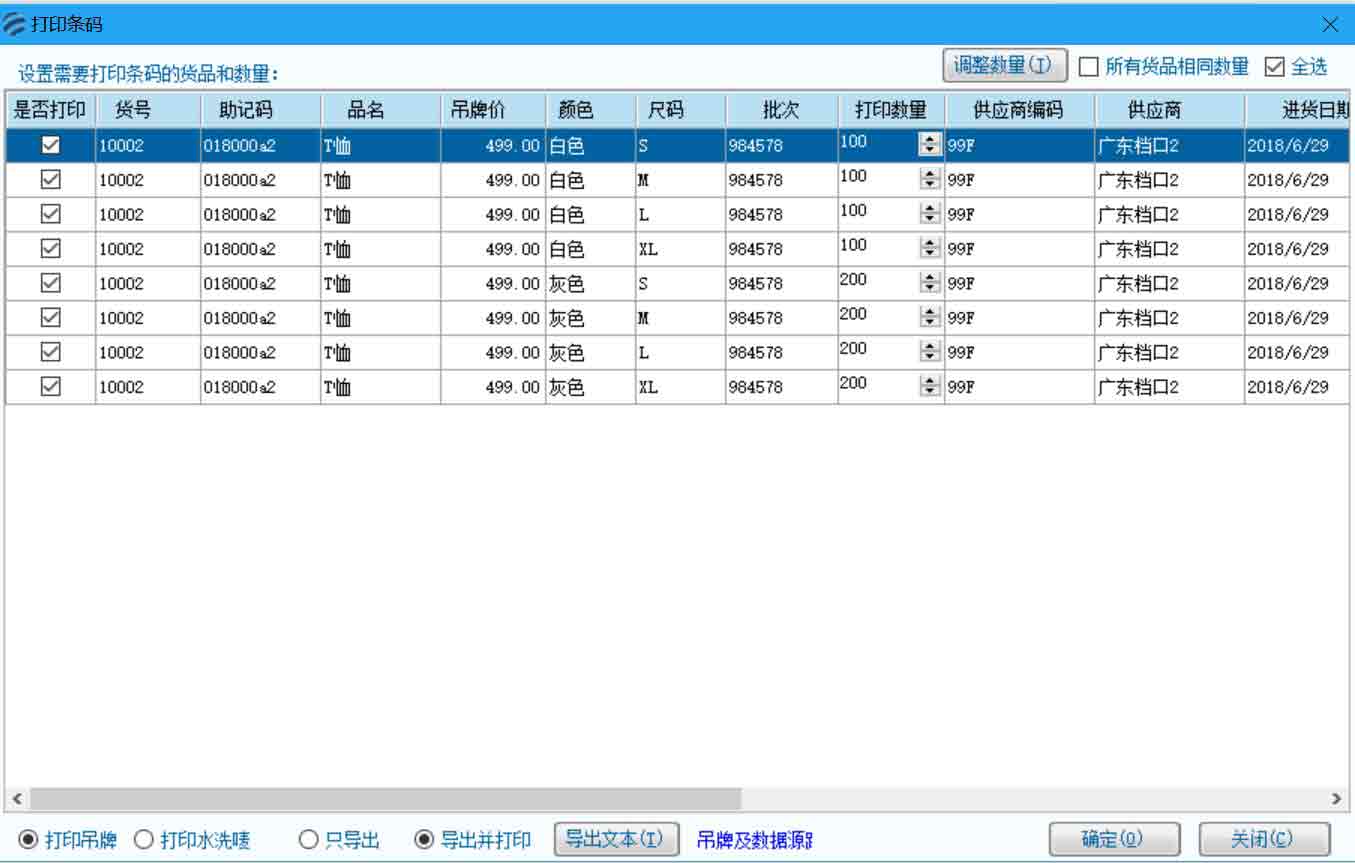Click quantity spinner for 白色 XL row
Image resolution: width=1355 pixels, height=863 pixels.
[930, 249]
